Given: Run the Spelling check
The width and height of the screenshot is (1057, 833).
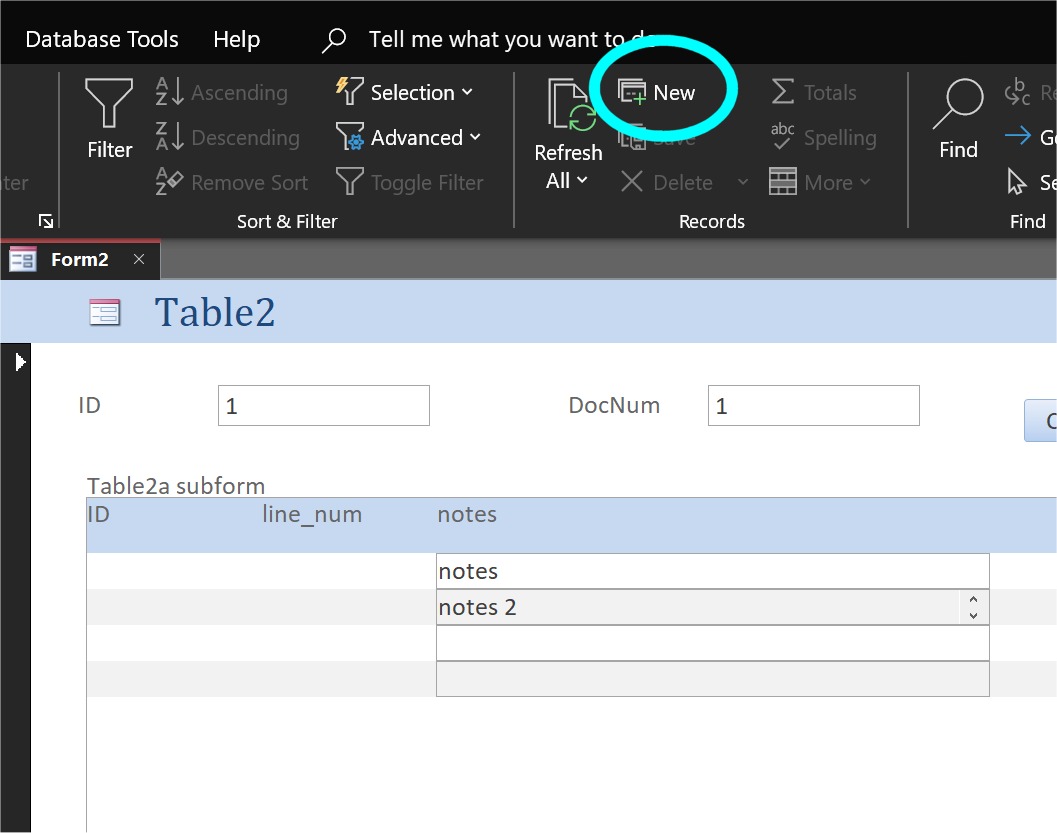Looking at the screenshot, I should point(823,138).
